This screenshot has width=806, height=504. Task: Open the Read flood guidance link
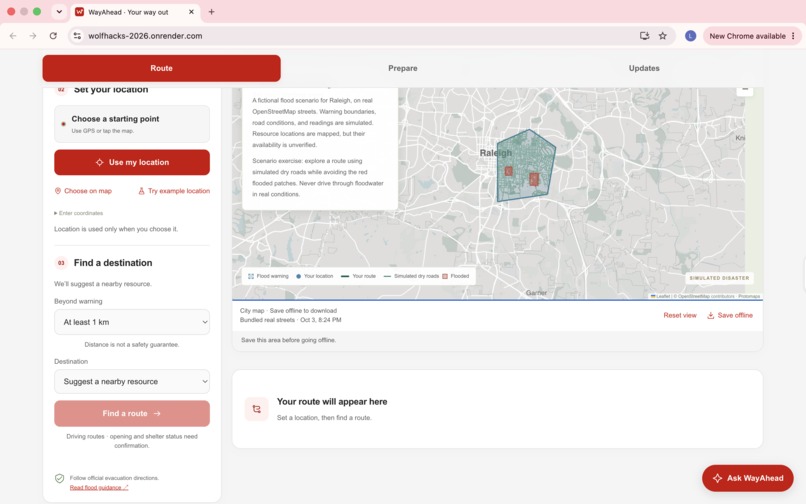pos(99,488)
